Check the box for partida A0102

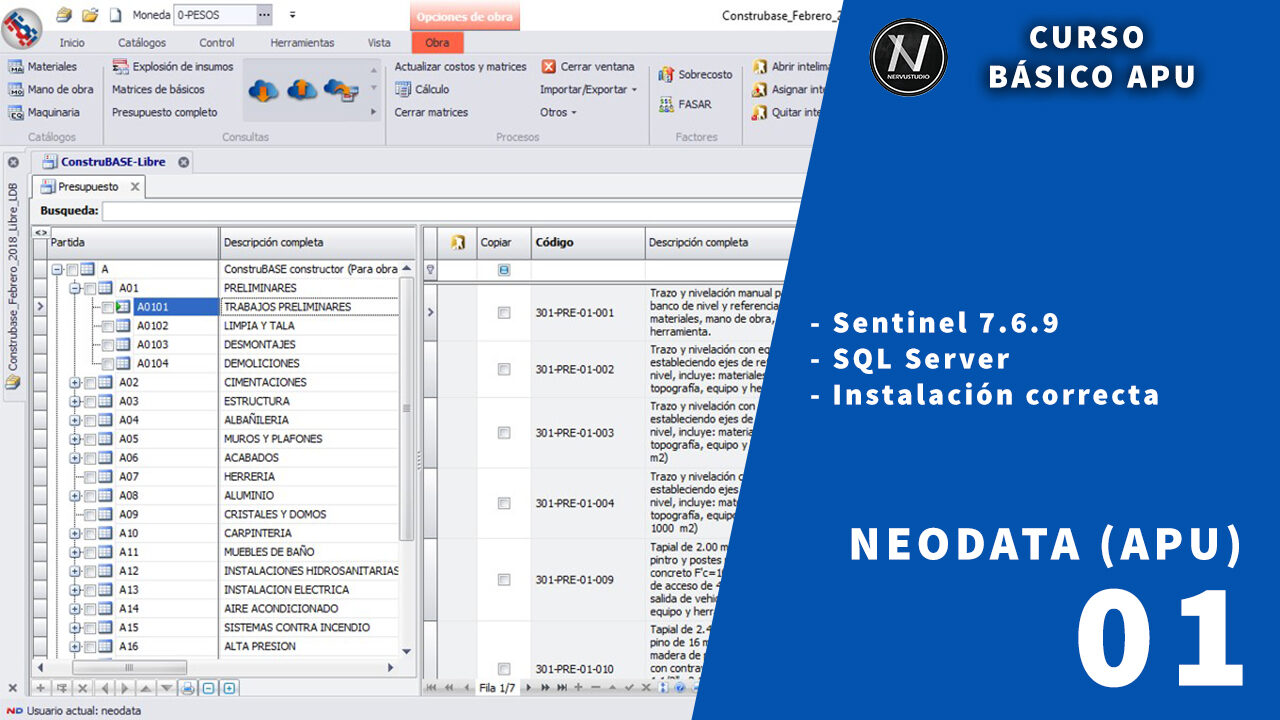[x=108, y=326]
